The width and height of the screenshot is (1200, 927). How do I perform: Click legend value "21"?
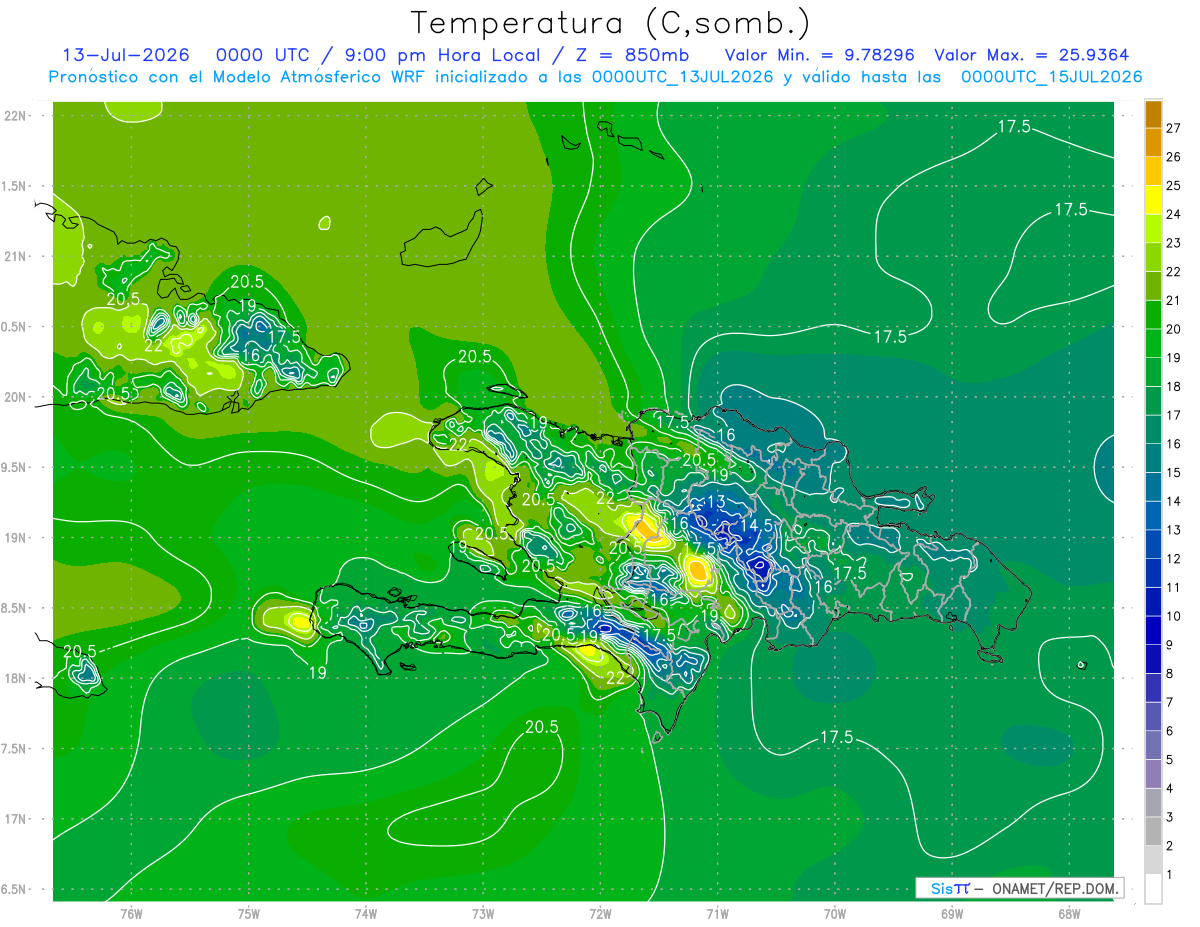pos(1174,300)
